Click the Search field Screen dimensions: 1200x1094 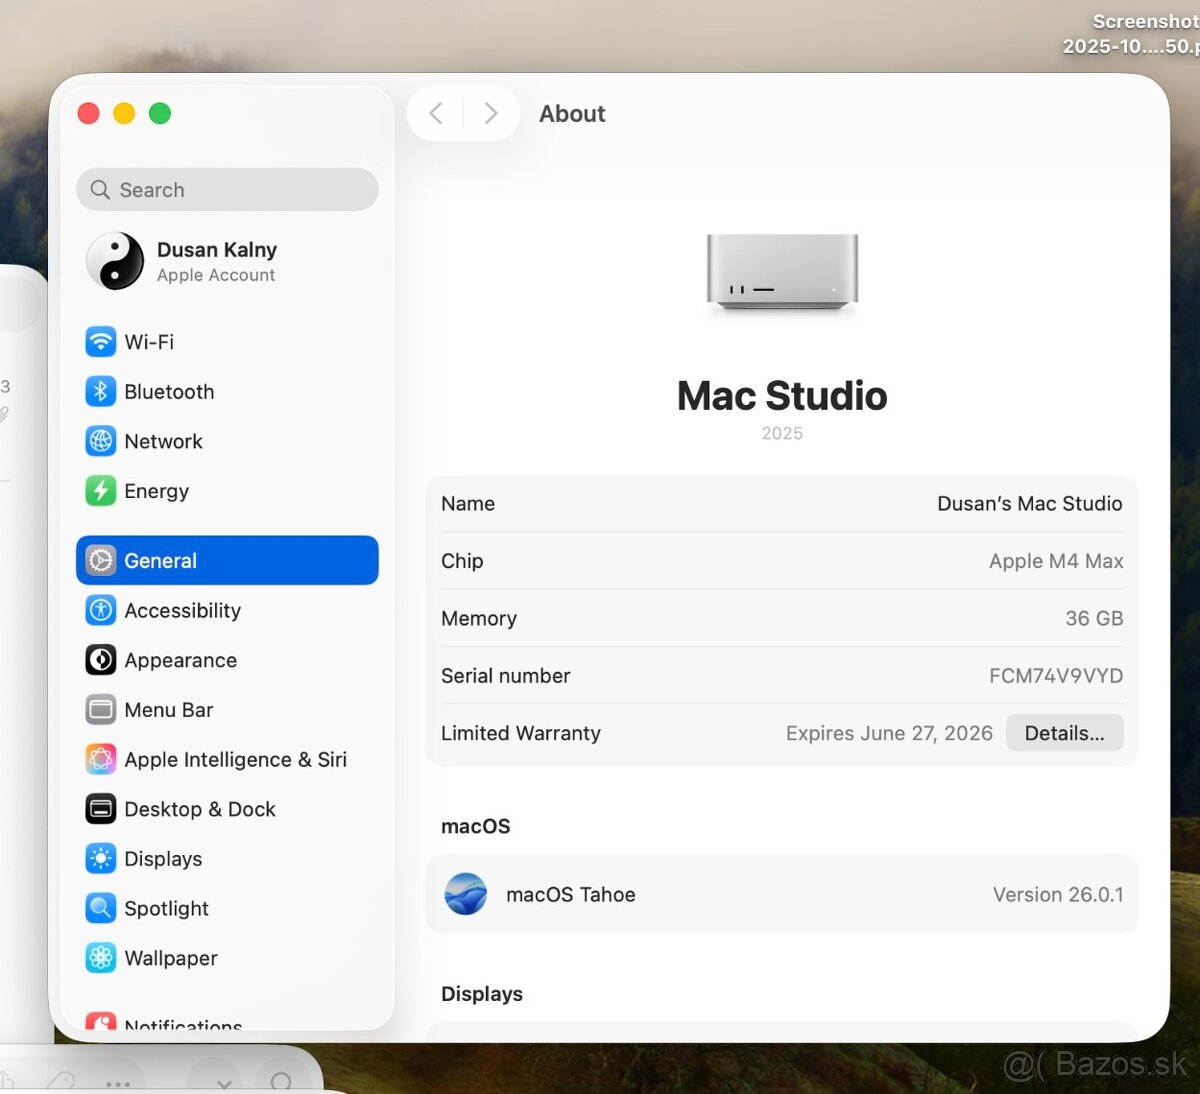pos(227,189)
